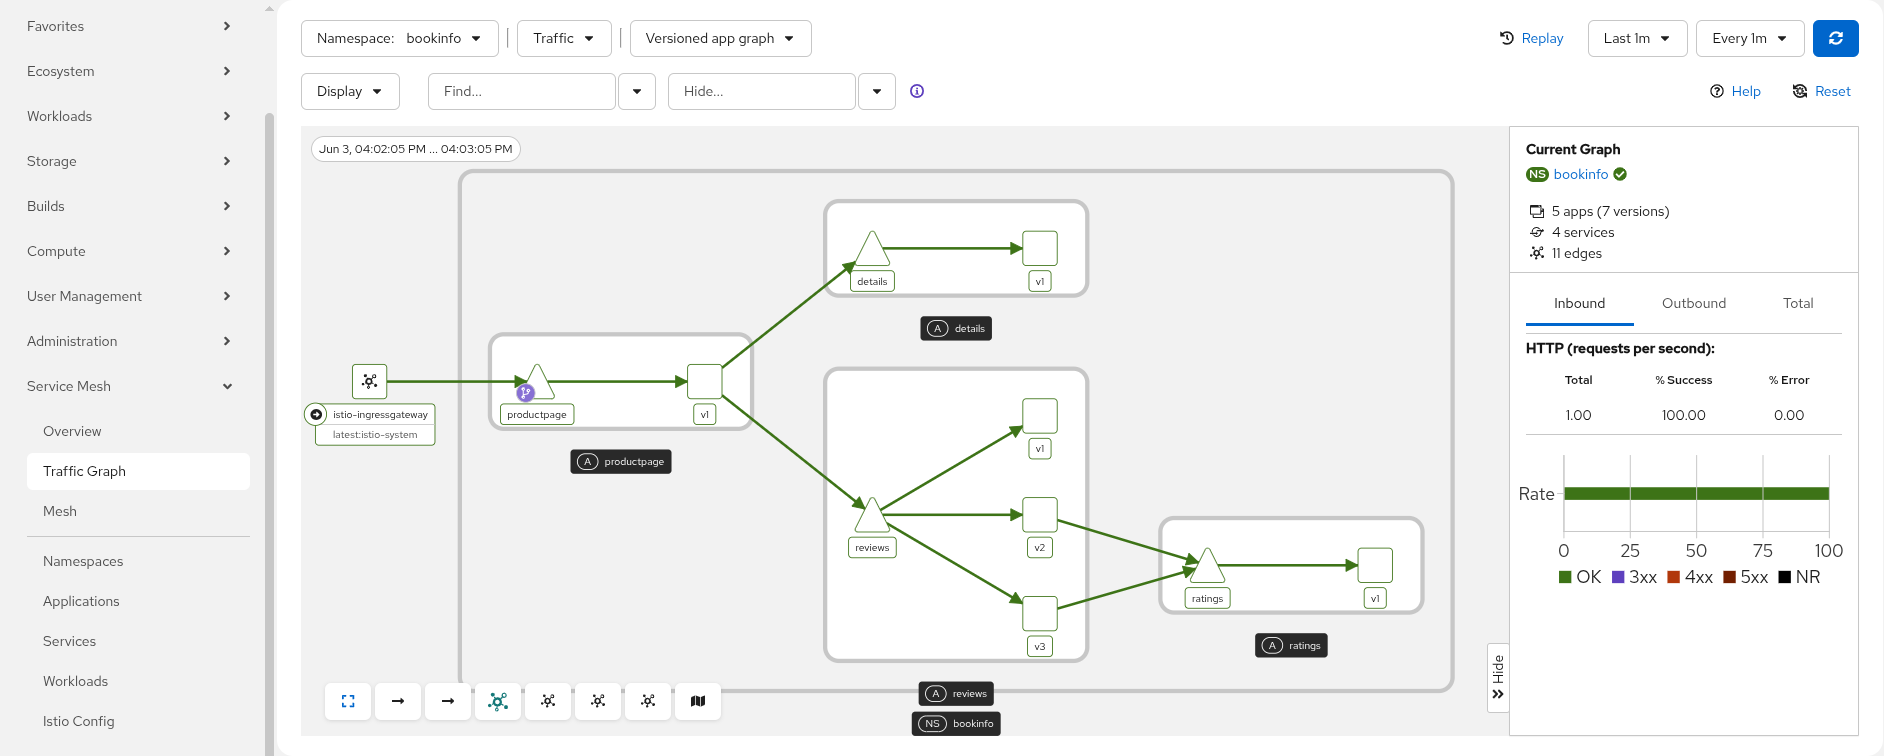Screen dimensions: 1884x756
Task: Open the Versioned app graph dropdown
Action: (x=720, y=38)
